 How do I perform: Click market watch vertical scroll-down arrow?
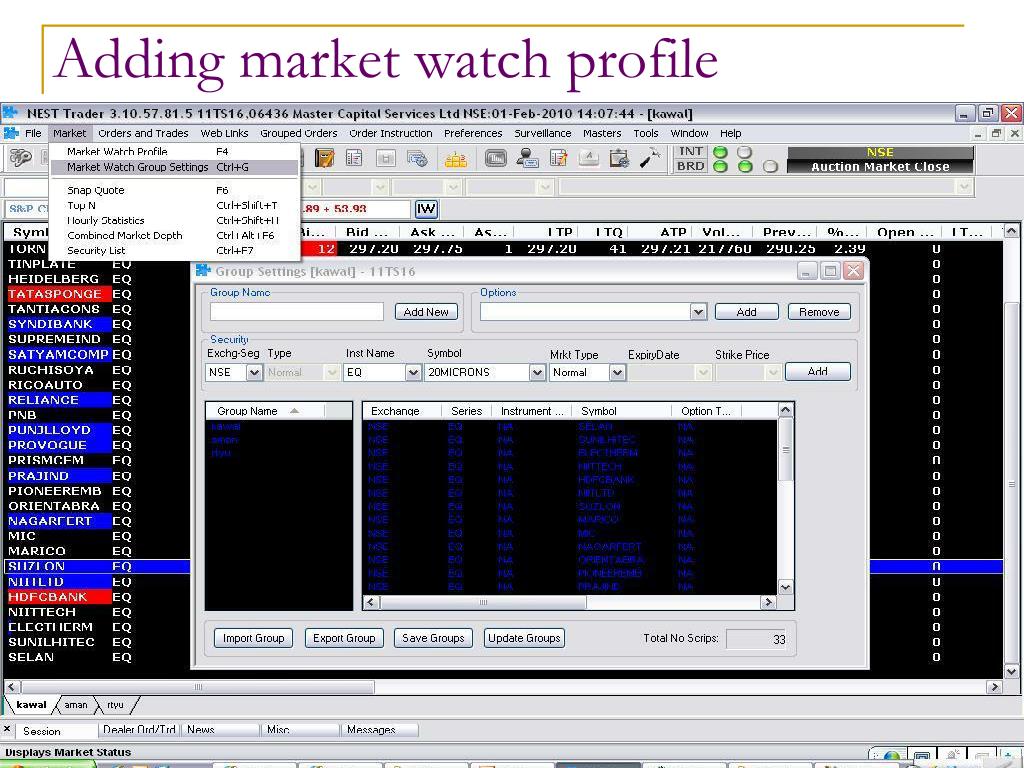pyautogui.click(x=1011, y=671)
